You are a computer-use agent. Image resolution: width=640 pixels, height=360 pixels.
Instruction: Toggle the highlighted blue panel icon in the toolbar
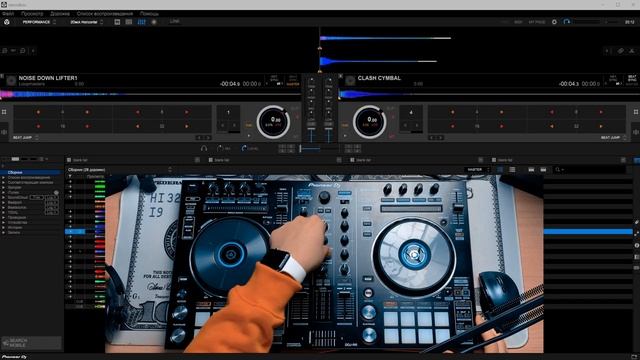(142, 22)
